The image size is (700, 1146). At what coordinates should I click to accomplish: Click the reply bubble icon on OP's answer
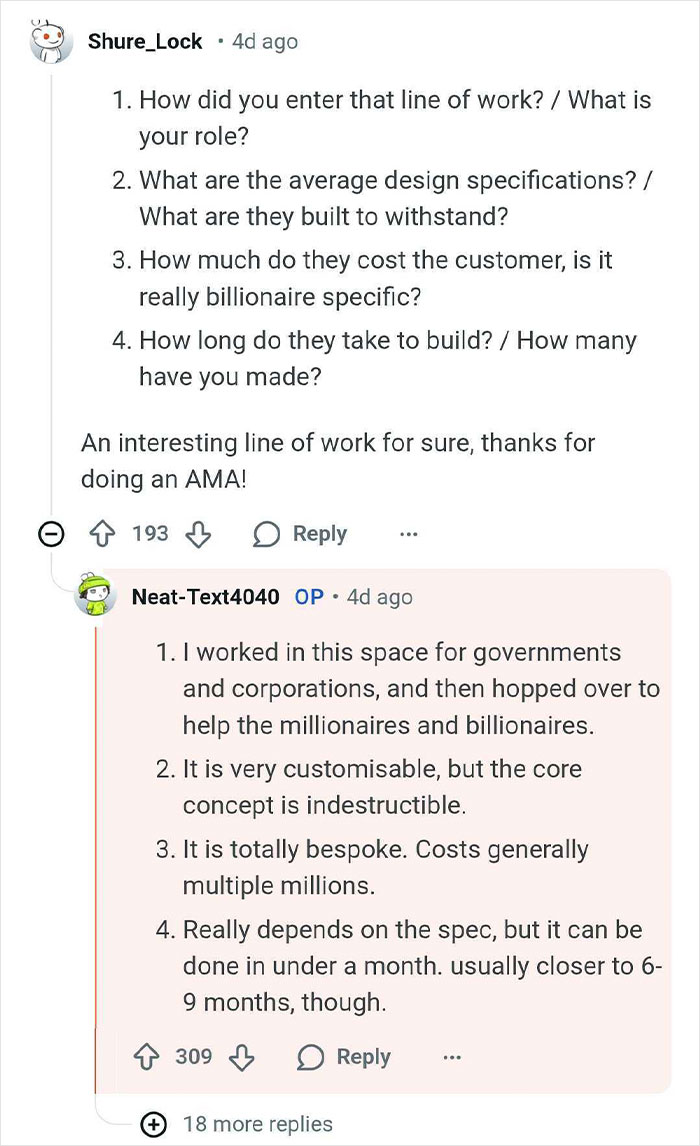tap(311, 1057)
